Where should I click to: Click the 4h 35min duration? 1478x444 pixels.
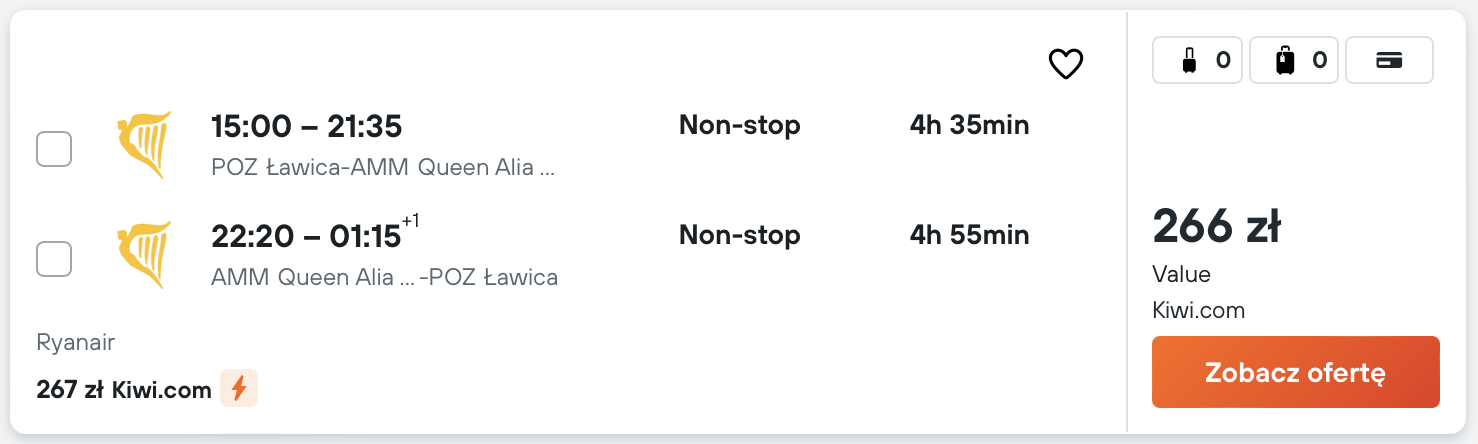click(x=969, y=125)
